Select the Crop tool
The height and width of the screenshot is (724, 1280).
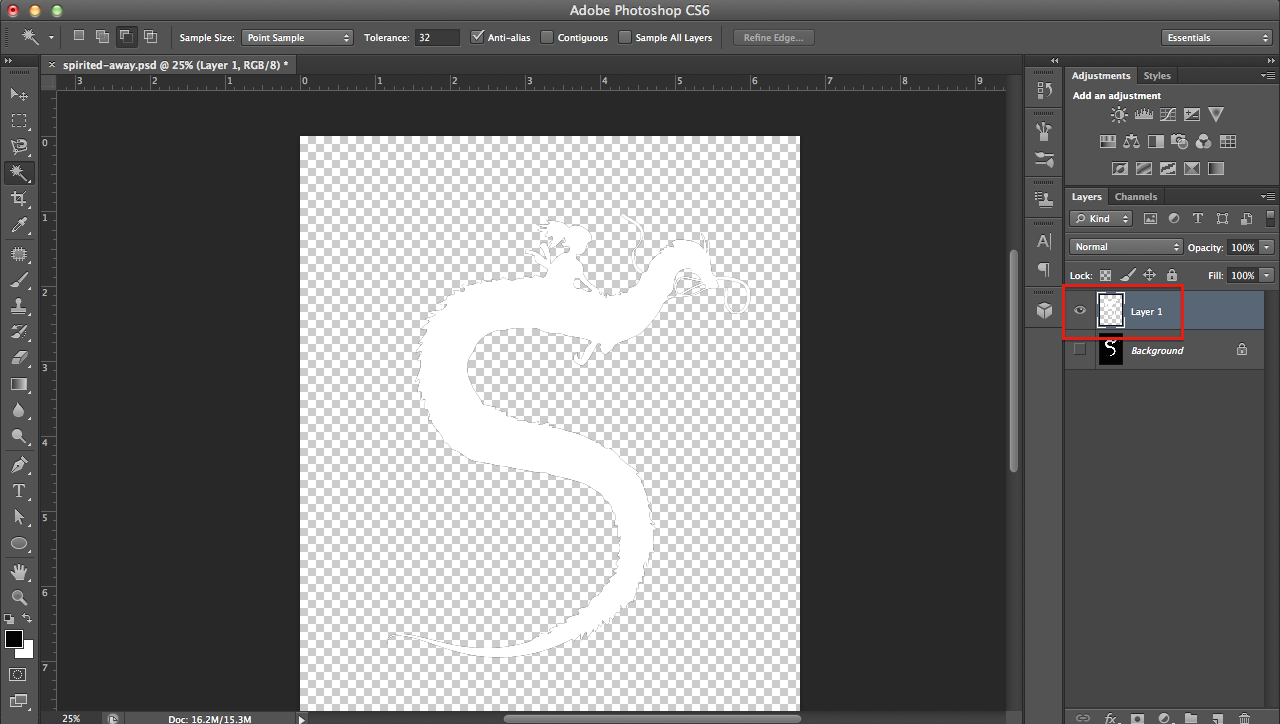pos(19,199)
